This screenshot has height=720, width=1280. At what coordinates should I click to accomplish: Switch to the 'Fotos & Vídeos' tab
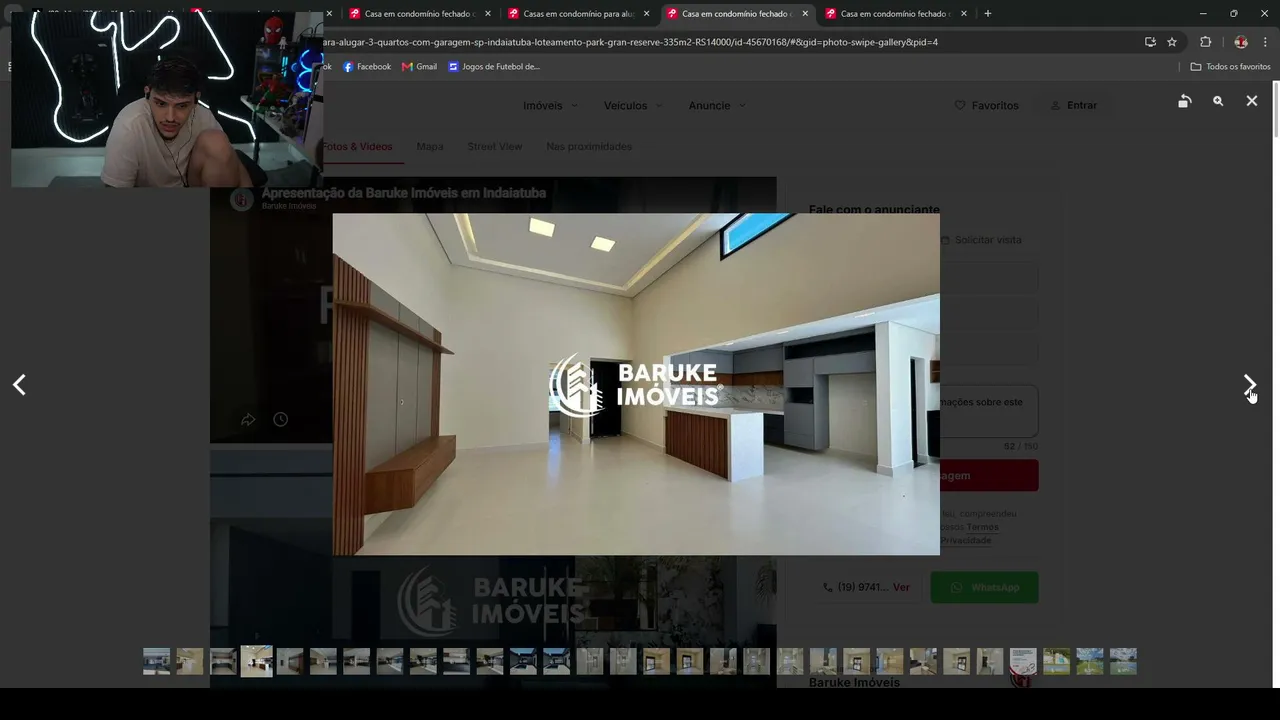[x=357, y=147]
